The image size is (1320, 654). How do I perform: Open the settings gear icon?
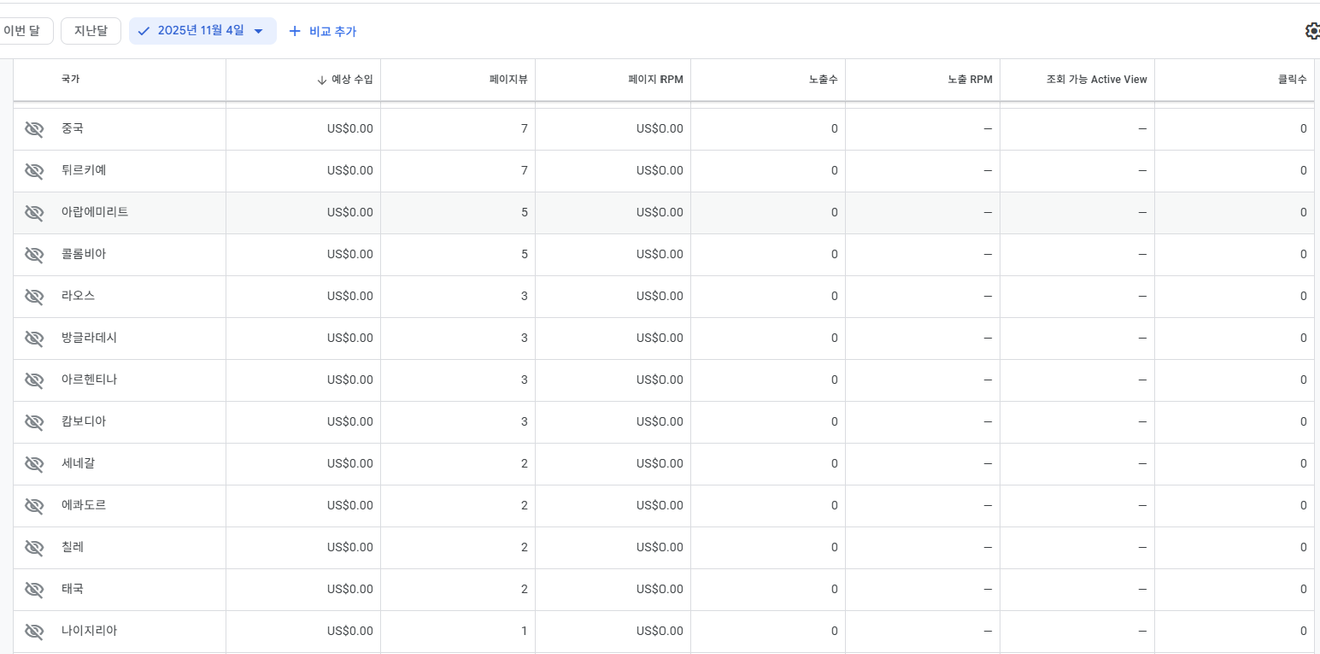(1311, 31)
